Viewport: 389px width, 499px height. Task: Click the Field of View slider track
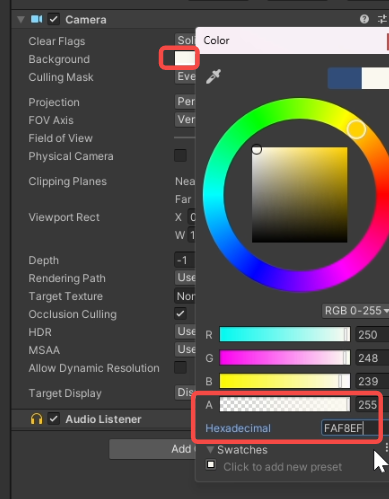click(x=185, y=137)
